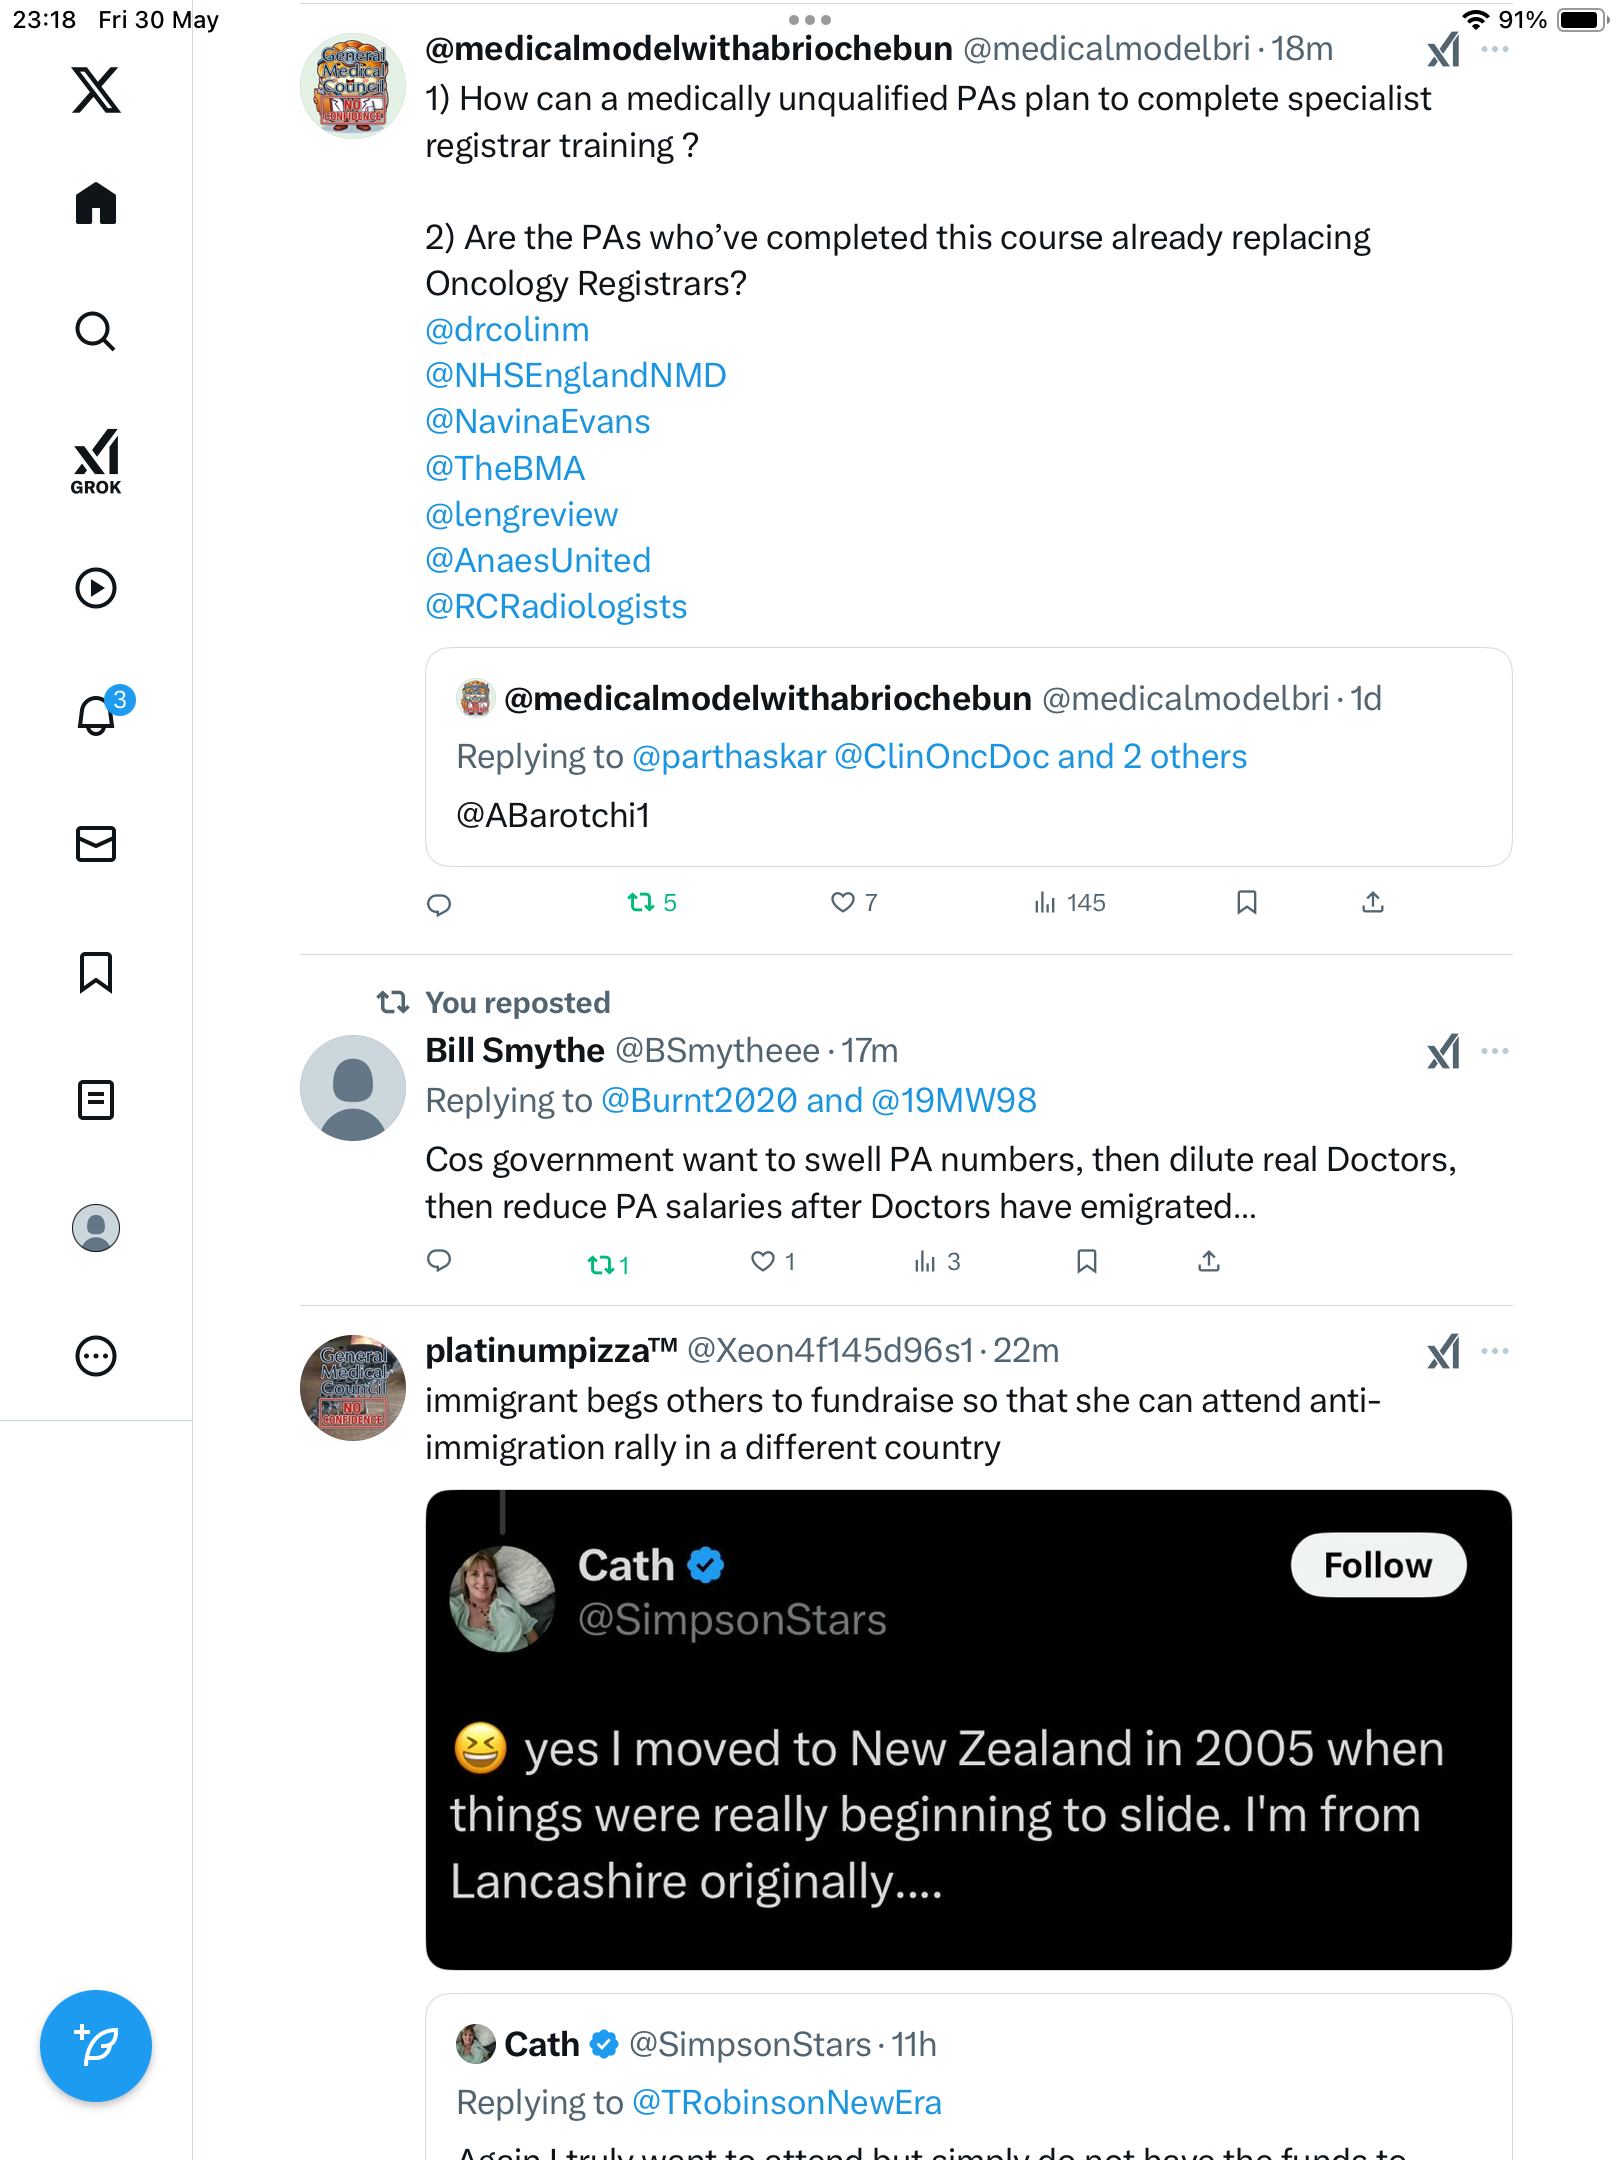Screen dimensions: 1620x2160
Task: Open more options on Bill Smythe's post
Action: click(x=1495, y=1052)
